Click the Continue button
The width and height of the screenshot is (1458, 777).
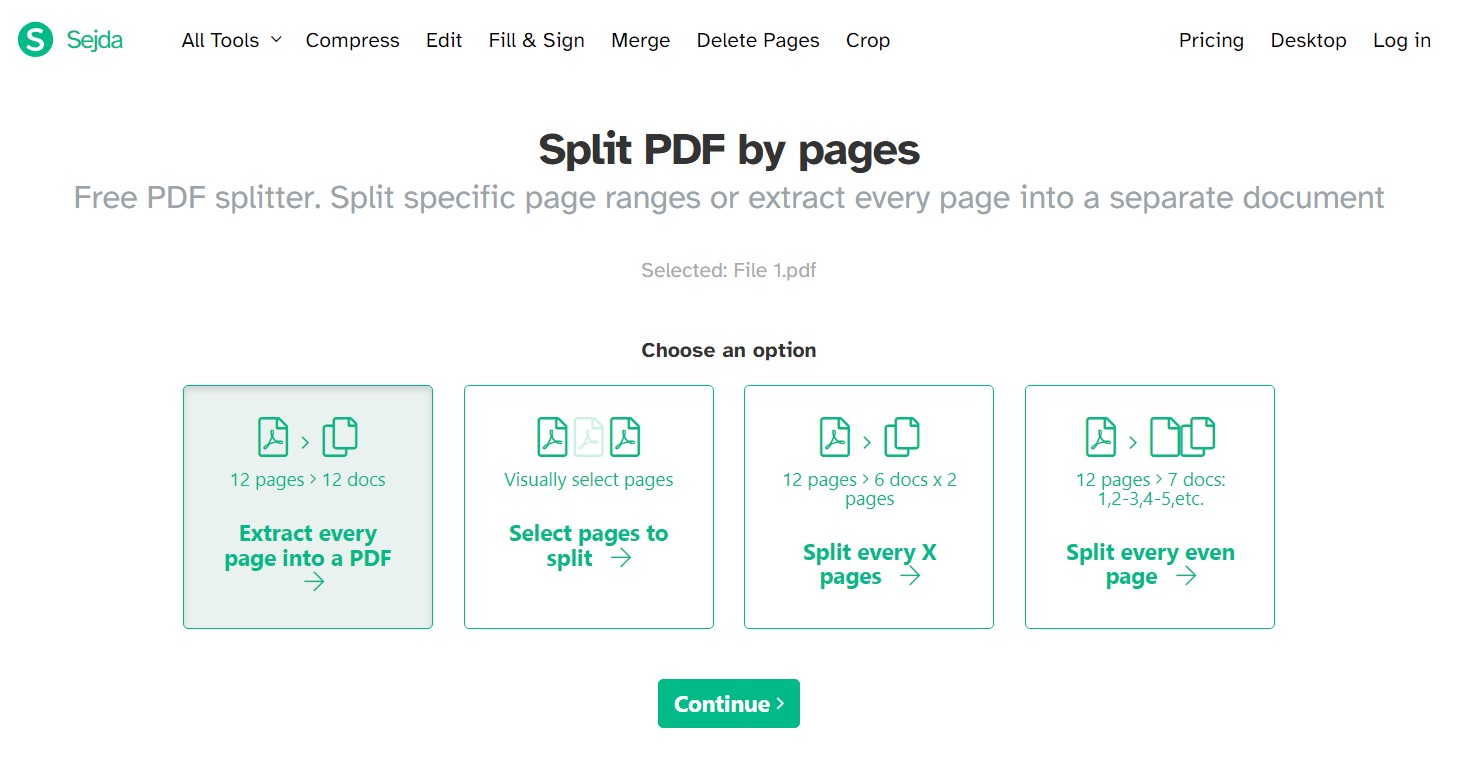[728, 703]
